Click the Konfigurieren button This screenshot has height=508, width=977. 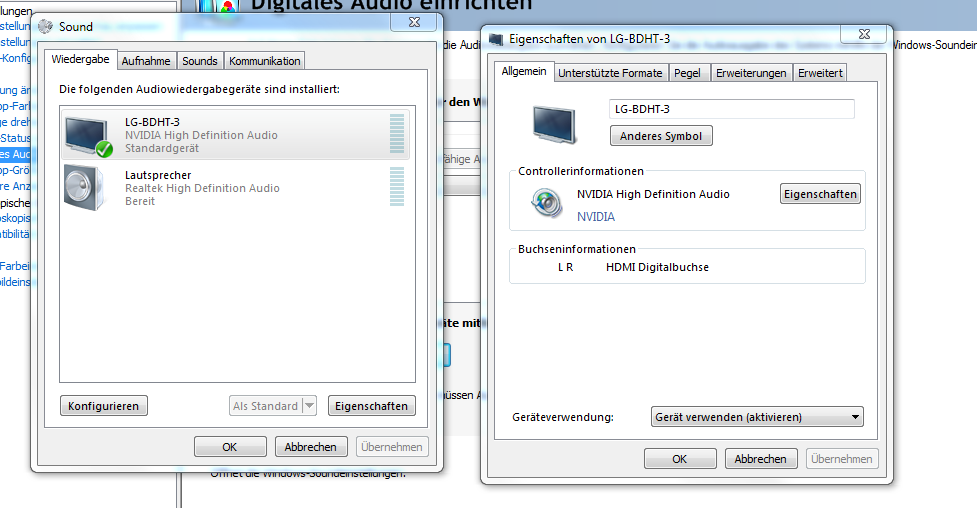click(103, 406)
